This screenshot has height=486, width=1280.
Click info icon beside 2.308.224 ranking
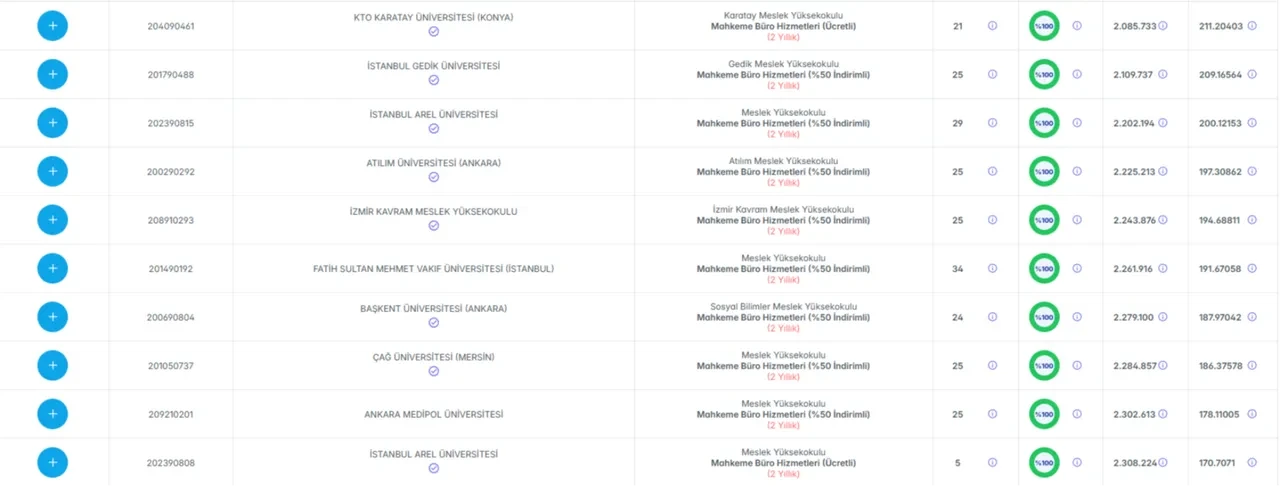coord(1162,463)
